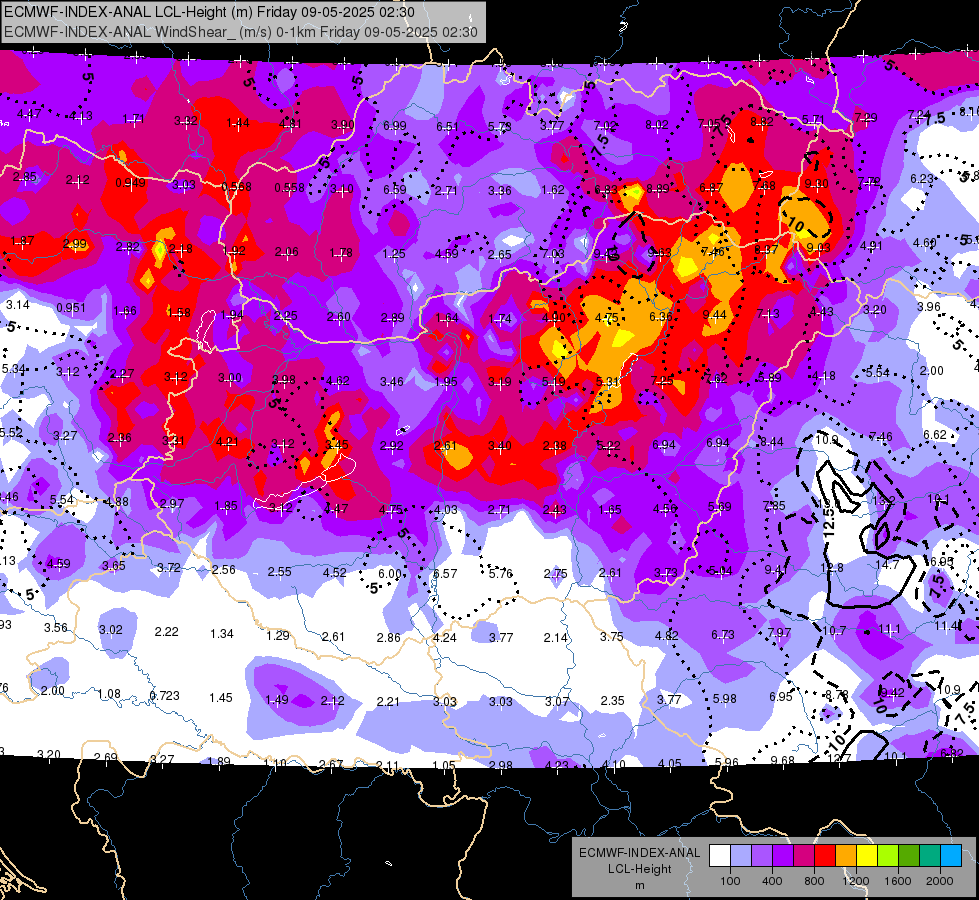
Task: Click the wind shear value 9.03
Action: (819, 247)
